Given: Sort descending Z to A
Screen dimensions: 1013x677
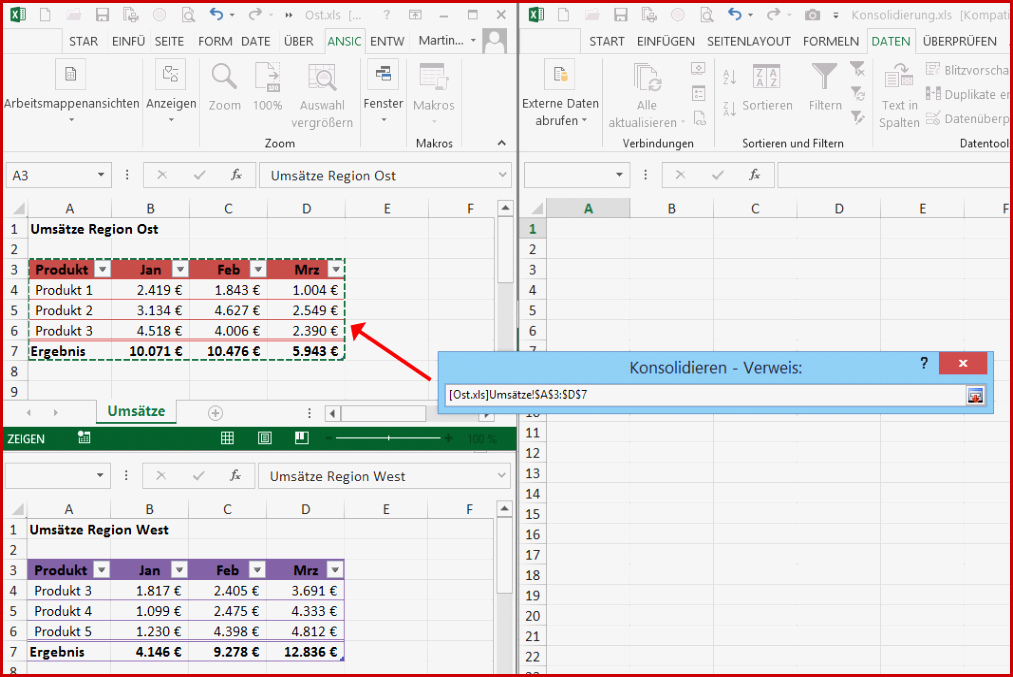Looking at the screenshot, I should tap(729, 109).
